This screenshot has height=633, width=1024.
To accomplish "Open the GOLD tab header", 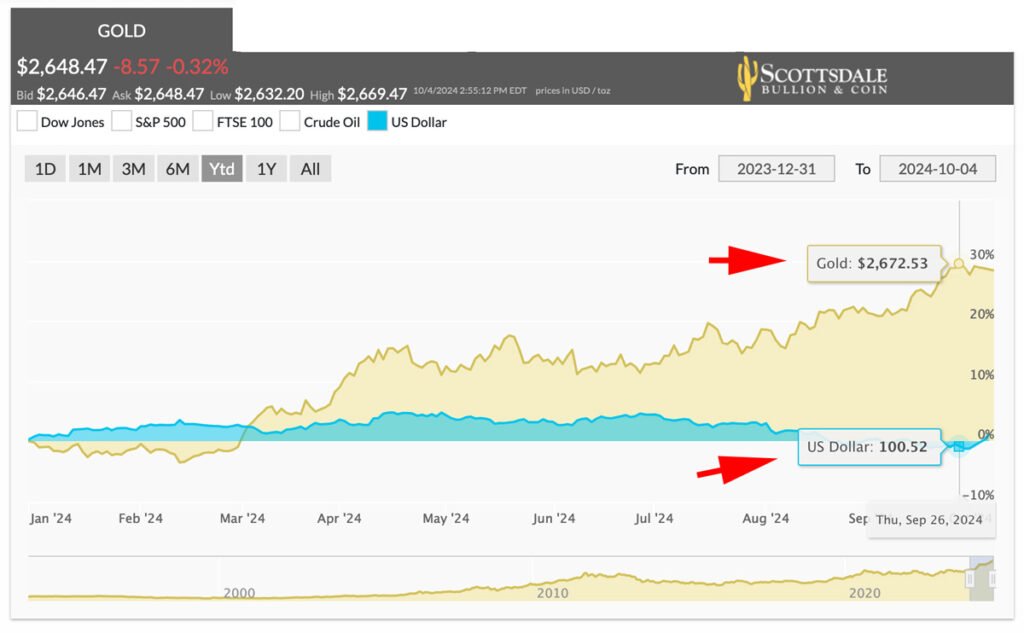I will 121,31.
